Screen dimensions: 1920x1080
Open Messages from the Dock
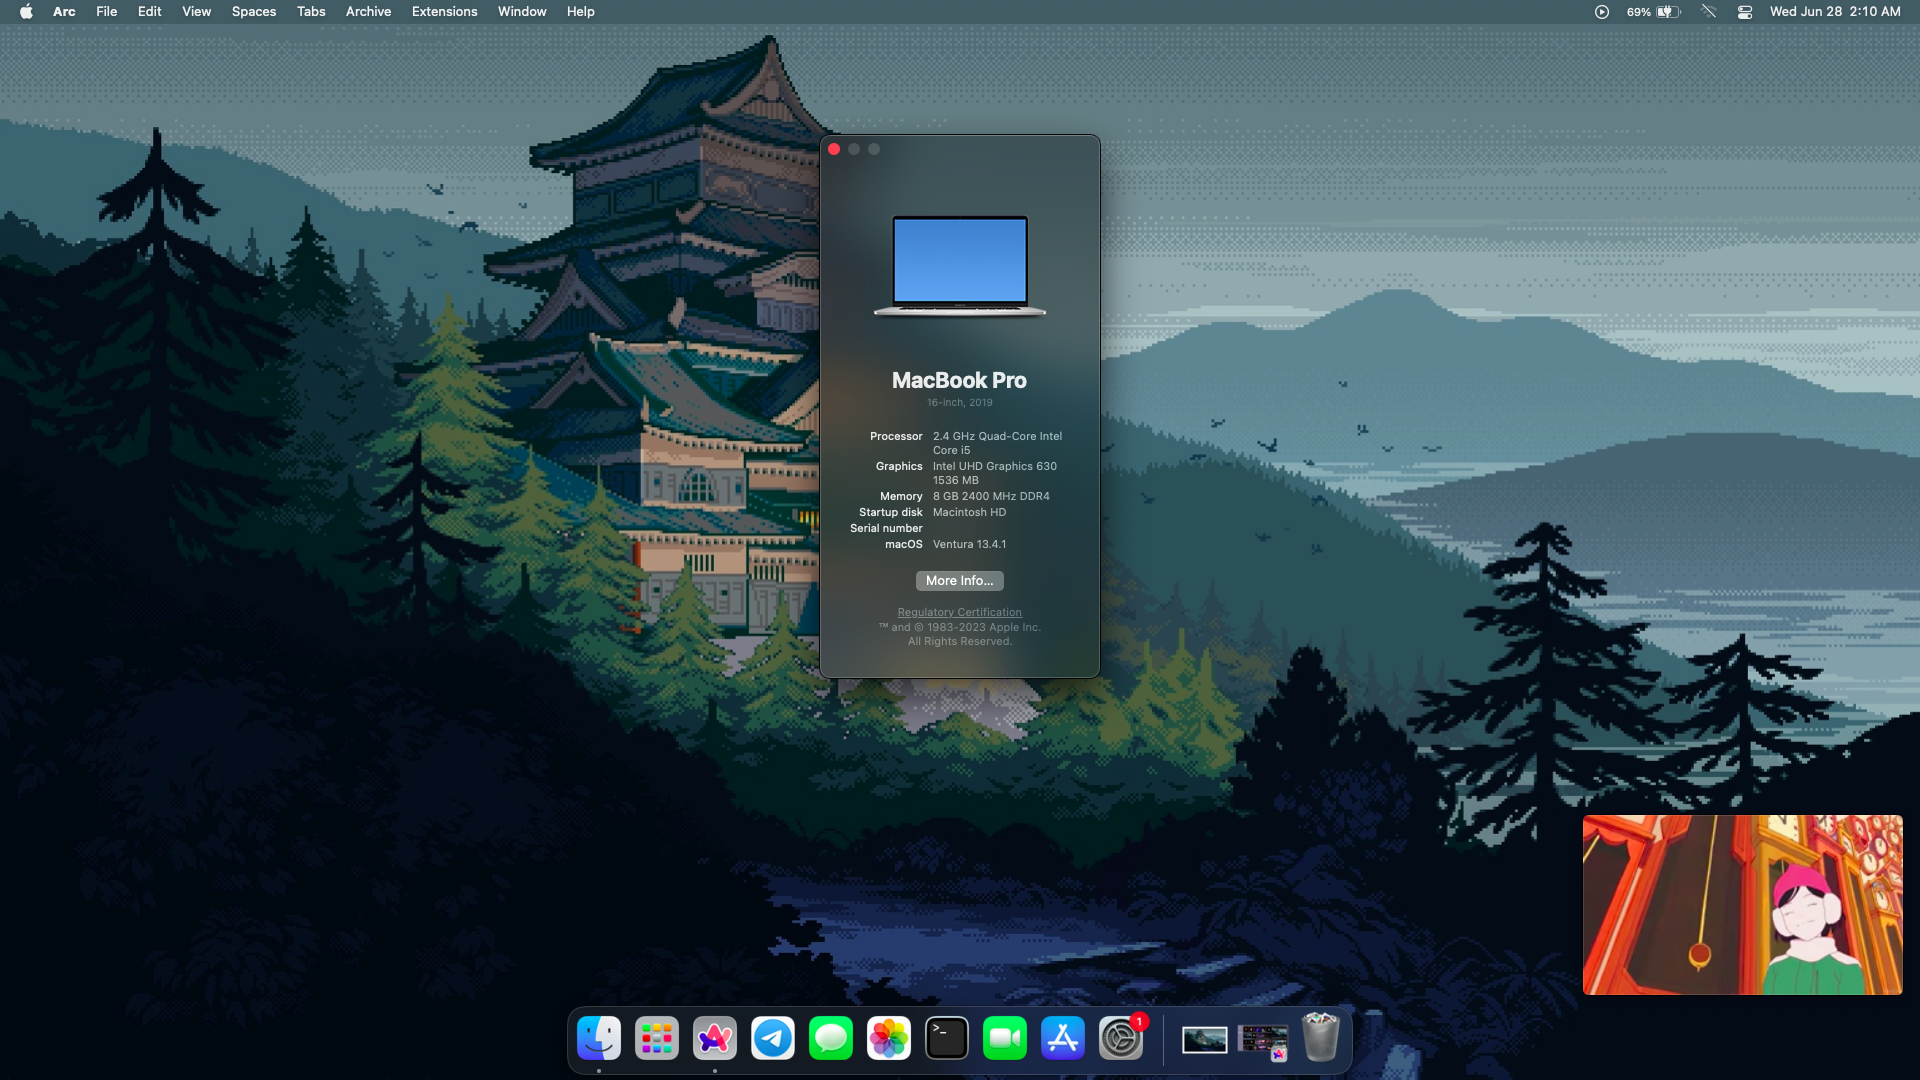click(x=831, y=1039)
